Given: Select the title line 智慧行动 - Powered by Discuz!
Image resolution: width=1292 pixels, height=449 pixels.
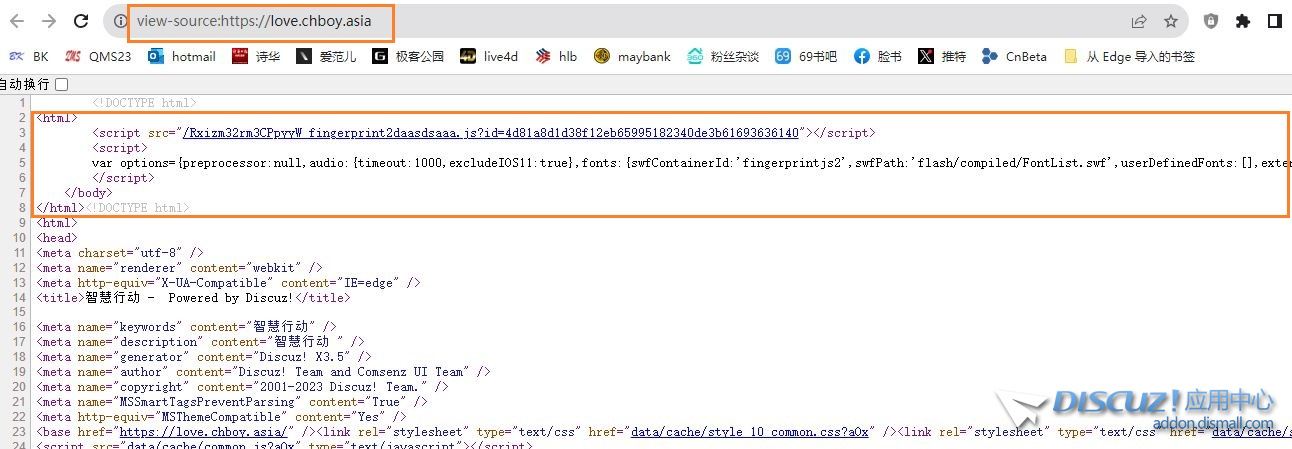Looking at the screenshot, I should tap(194, 297).
